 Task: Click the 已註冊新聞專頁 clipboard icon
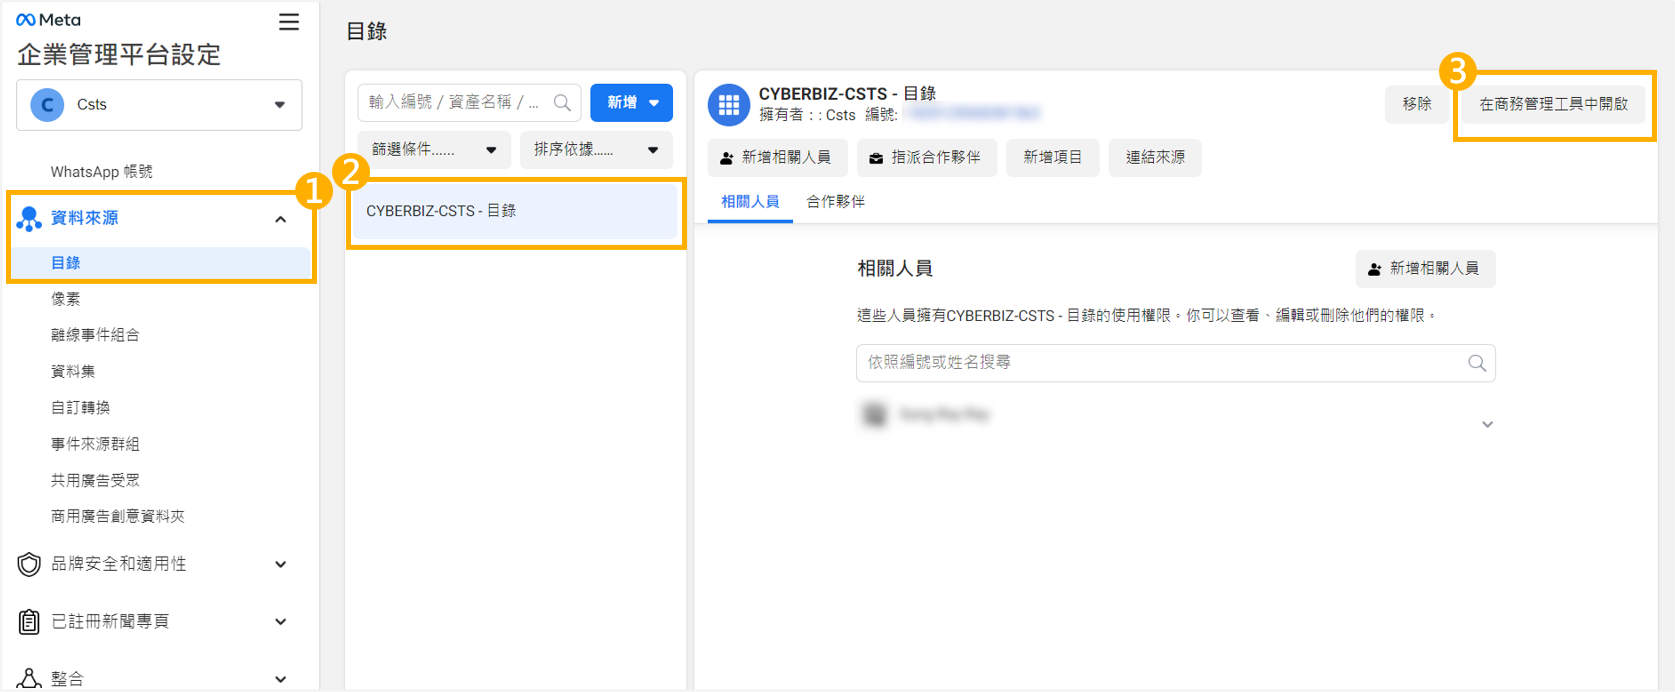pyautogui.click(x=29, y=622)
